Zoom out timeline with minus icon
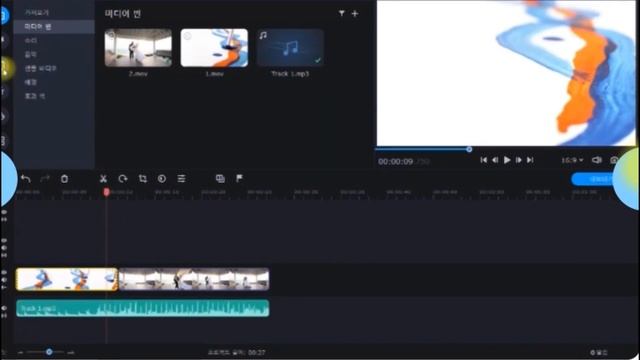640x360 pixels. click(x=20, y=352)
